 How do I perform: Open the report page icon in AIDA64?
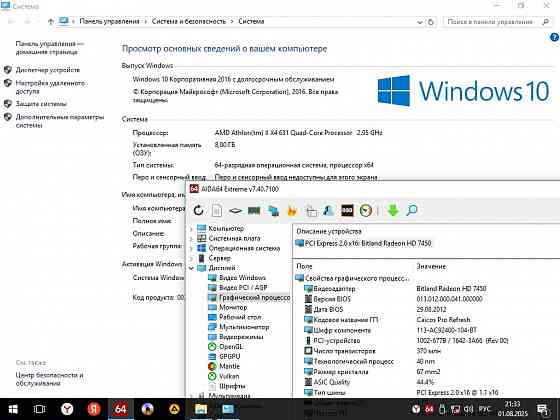217,210
